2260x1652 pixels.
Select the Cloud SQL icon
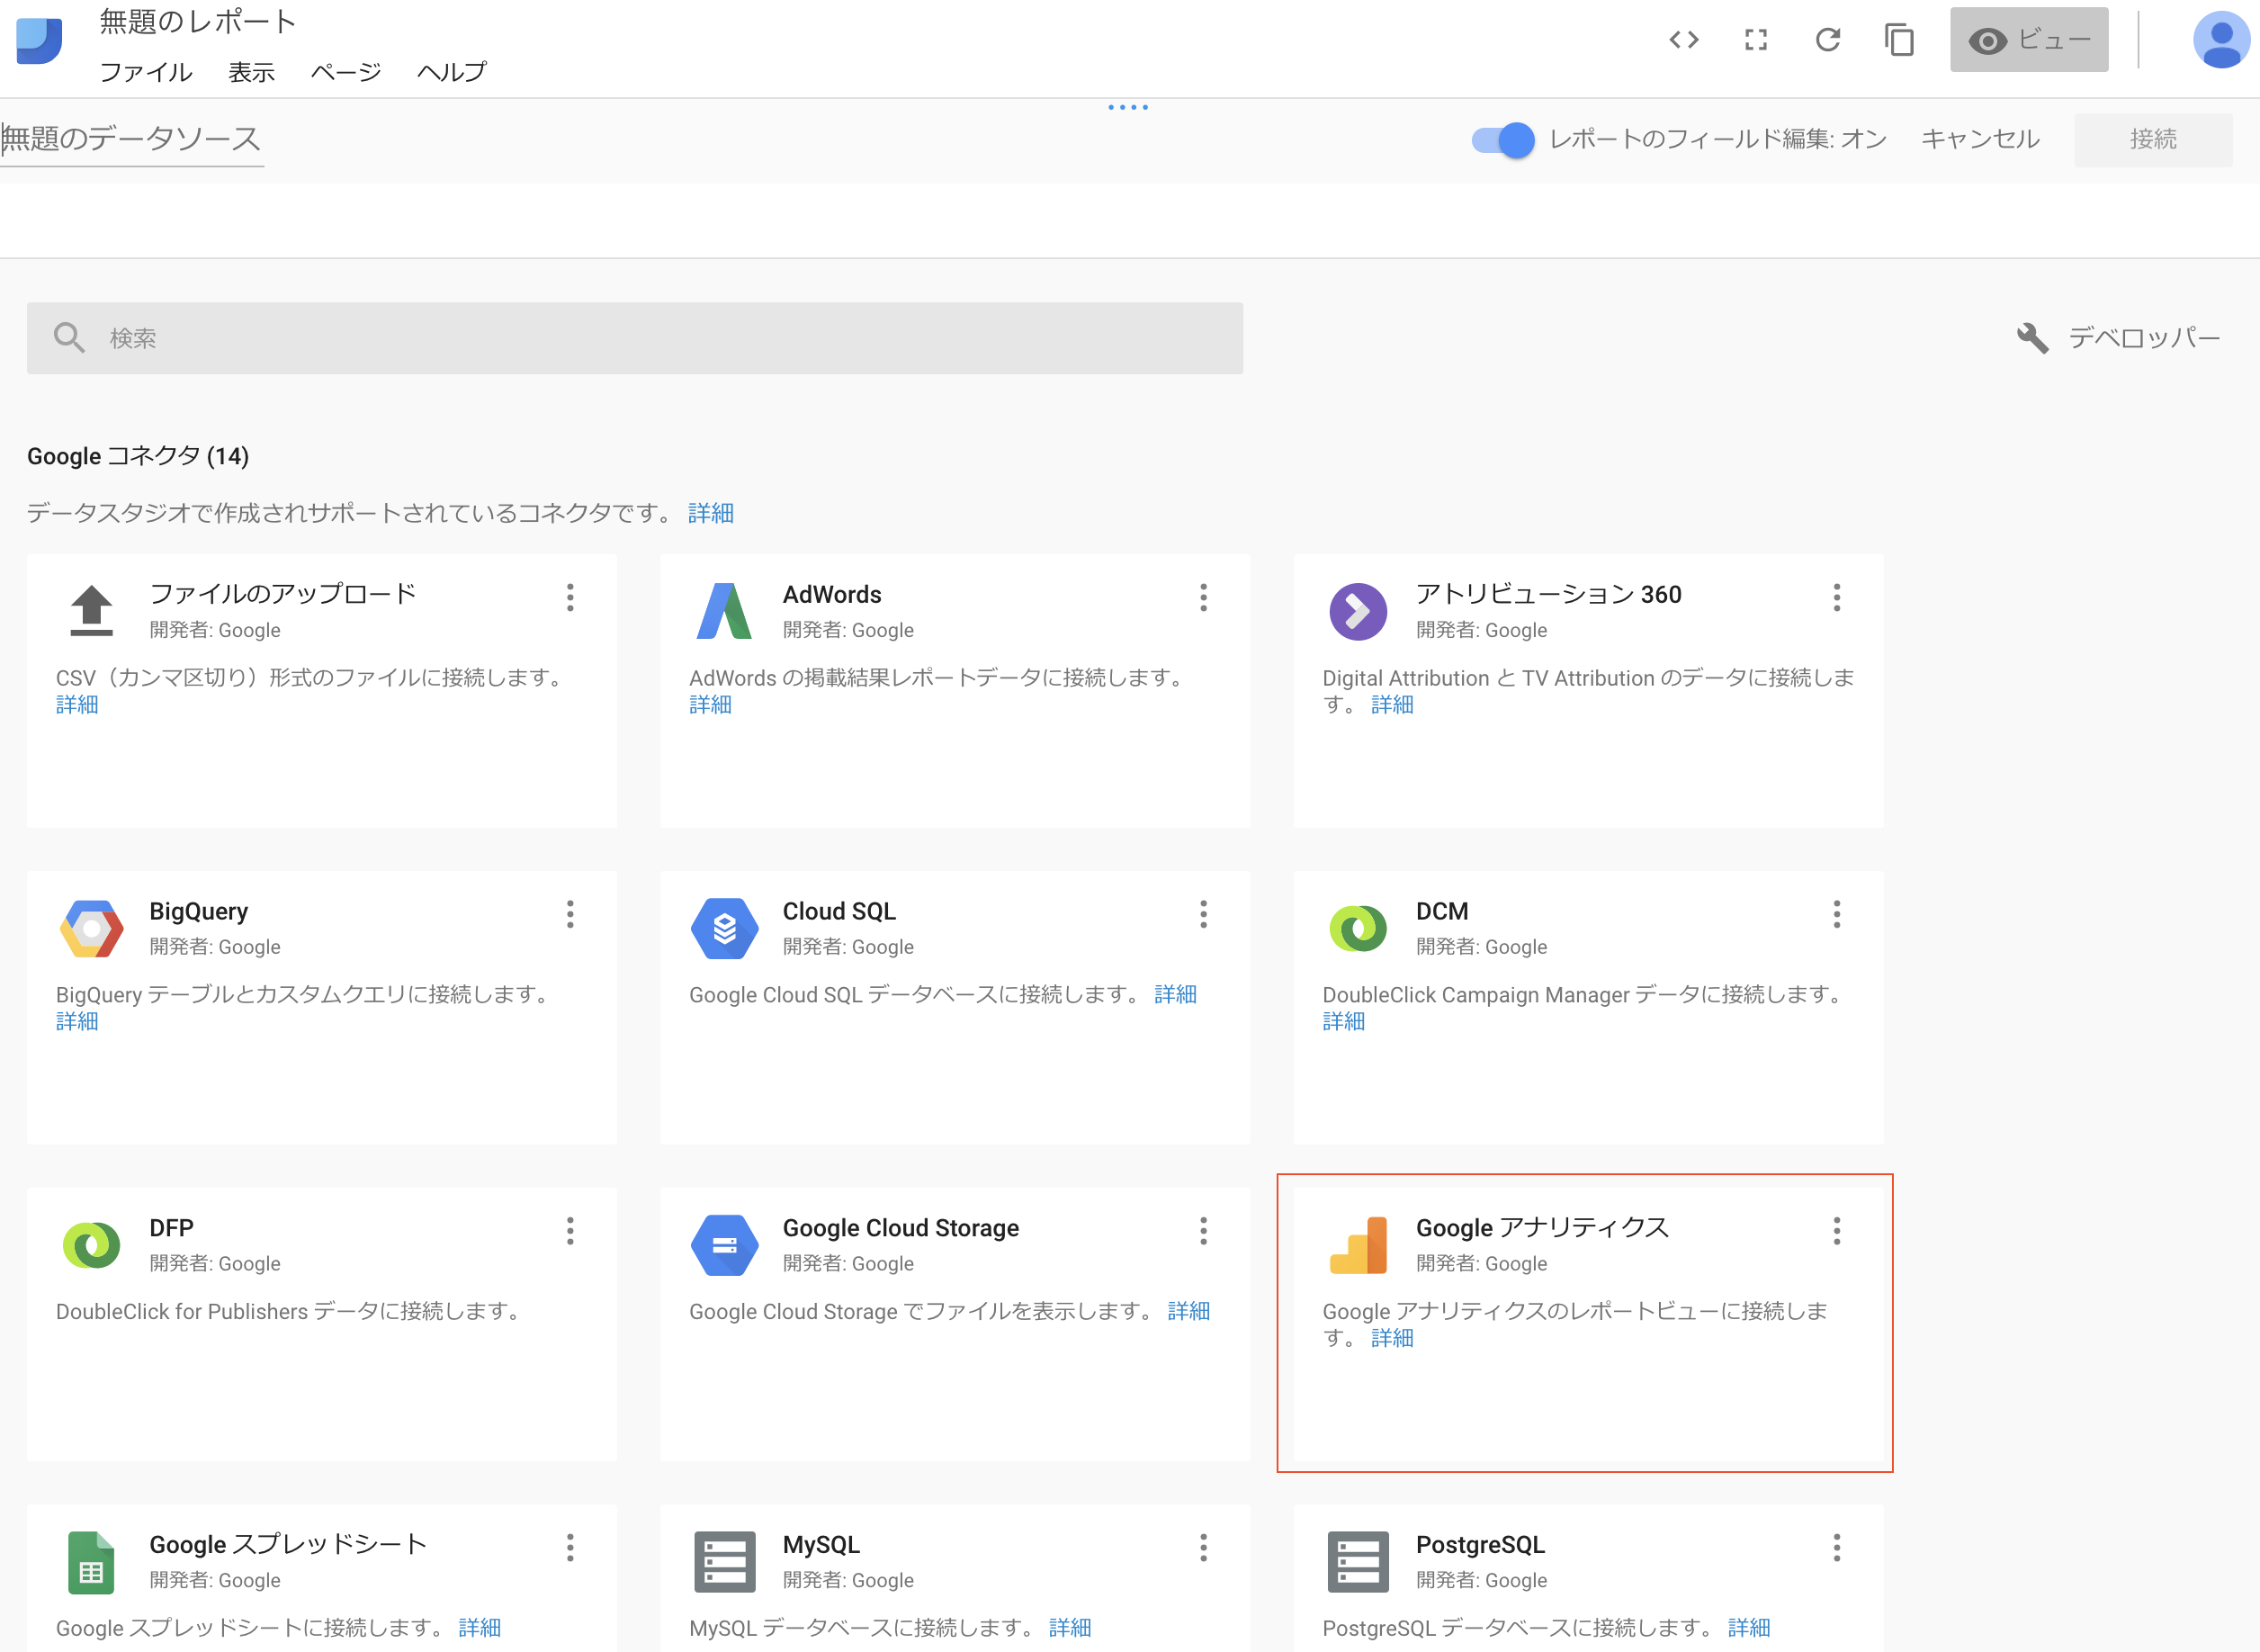click(724, 928)
